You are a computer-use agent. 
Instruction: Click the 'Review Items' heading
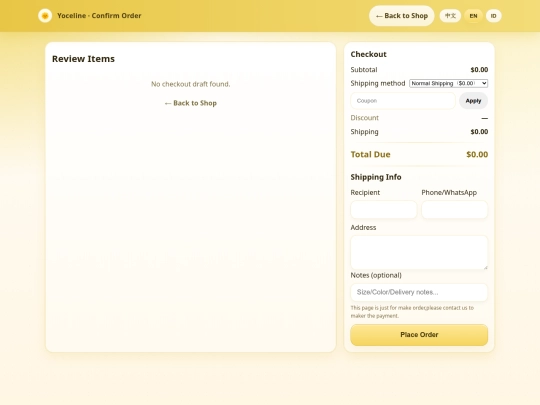(x=83, y=59)
